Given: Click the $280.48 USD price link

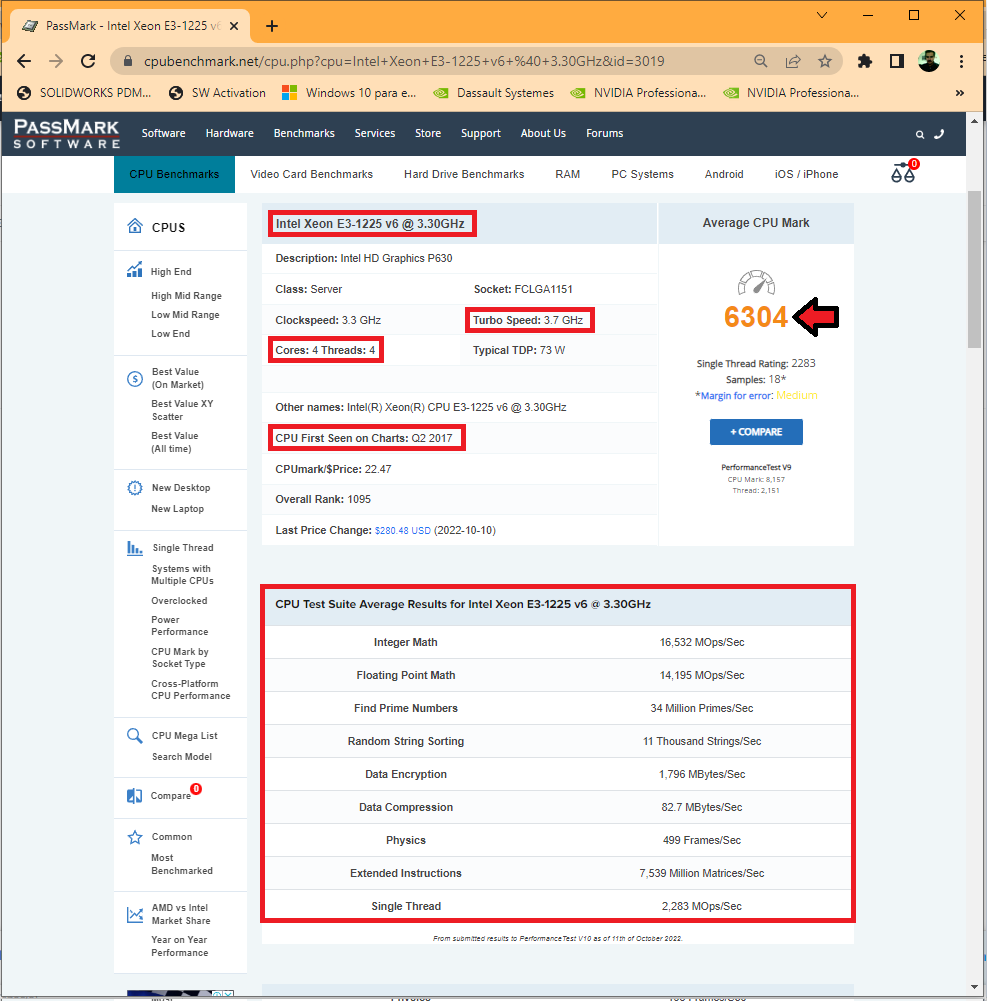Looking at the screenshot, I should [x=402, y=531].
